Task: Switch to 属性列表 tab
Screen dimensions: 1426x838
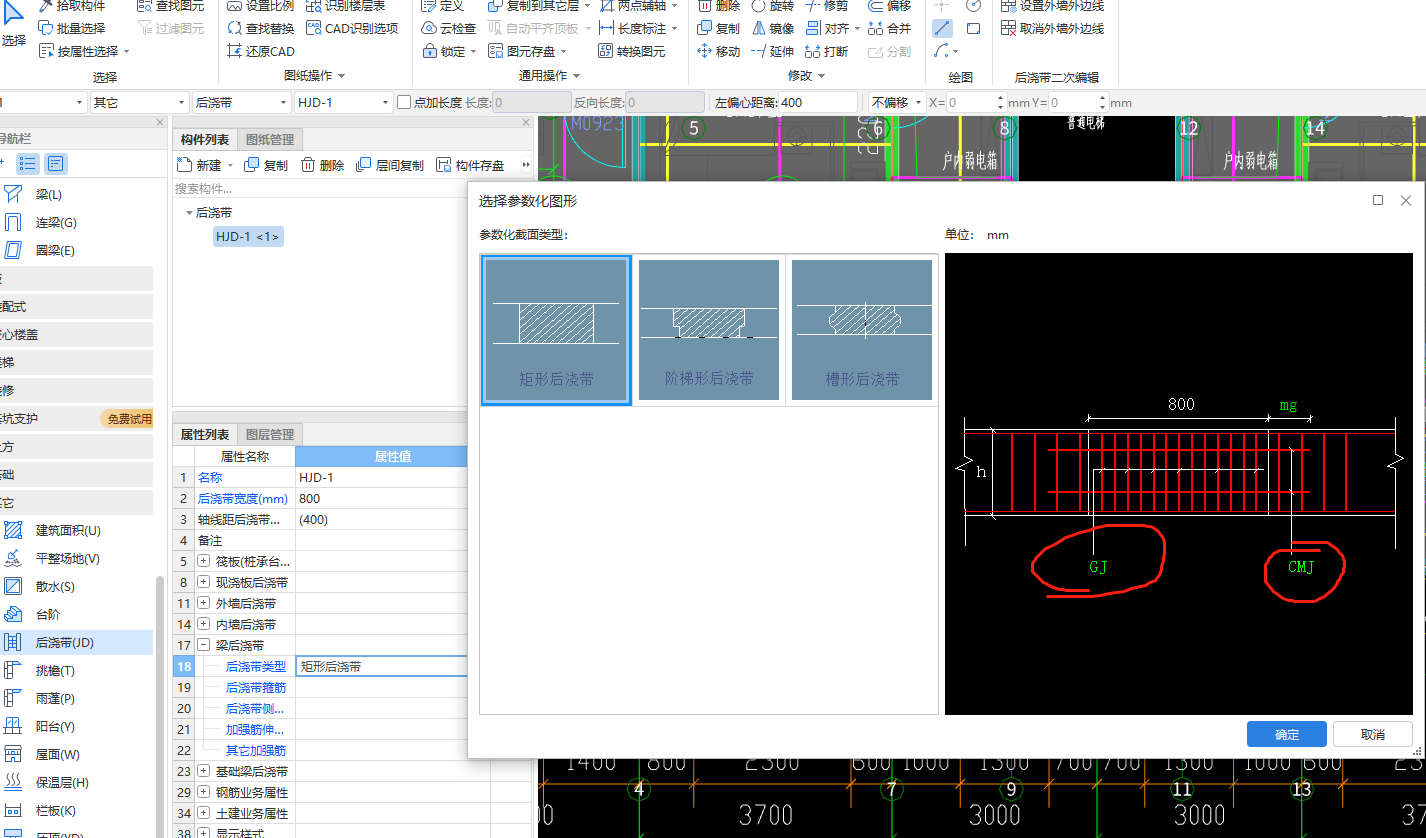Action: click(205, 435)
